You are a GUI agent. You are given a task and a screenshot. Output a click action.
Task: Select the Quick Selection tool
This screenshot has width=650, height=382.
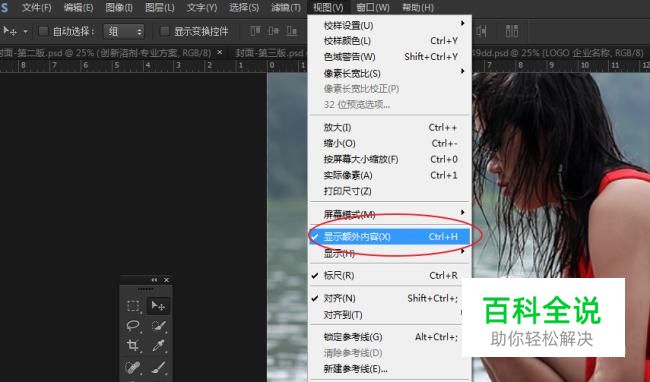click(x=158, y=326)
